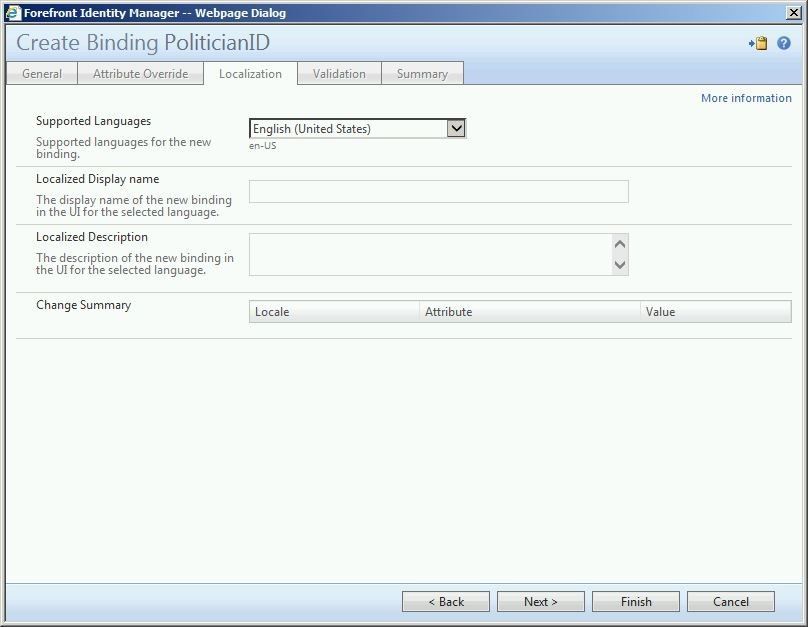Viewport: 808px width, 627px height.
Task: Click the en-US locale code text
Action: pyautogui.click(x=262, y=146)
